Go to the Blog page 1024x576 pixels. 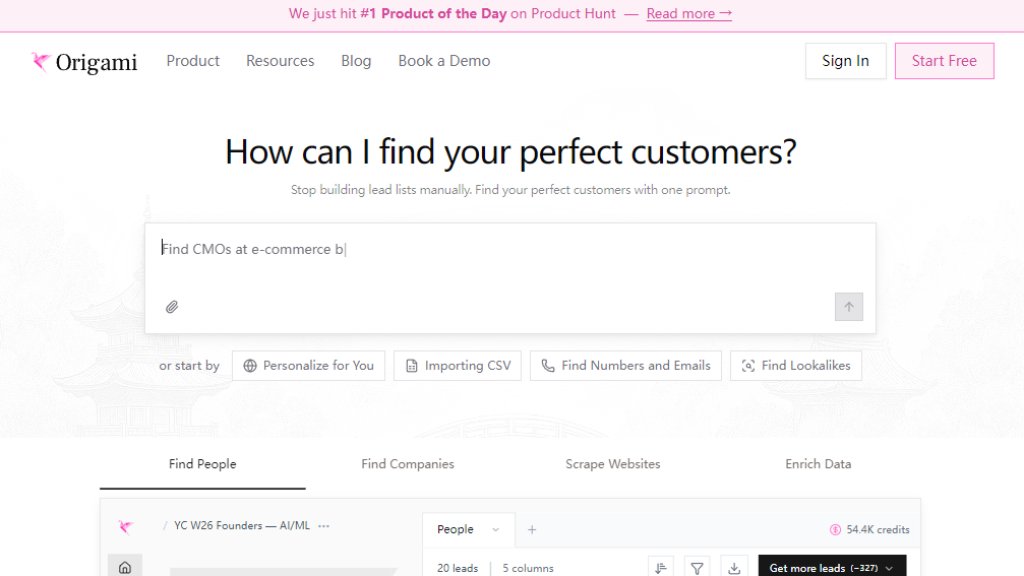point(356,61)
